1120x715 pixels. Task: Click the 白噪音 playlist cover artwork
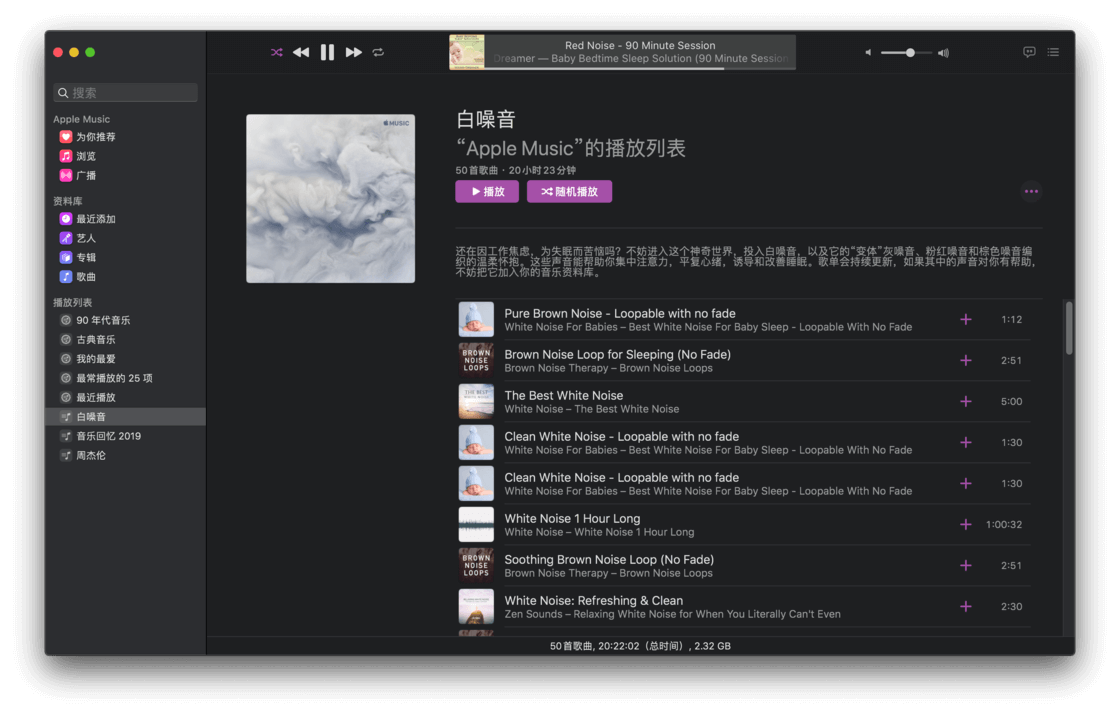(x=331, y=199)
